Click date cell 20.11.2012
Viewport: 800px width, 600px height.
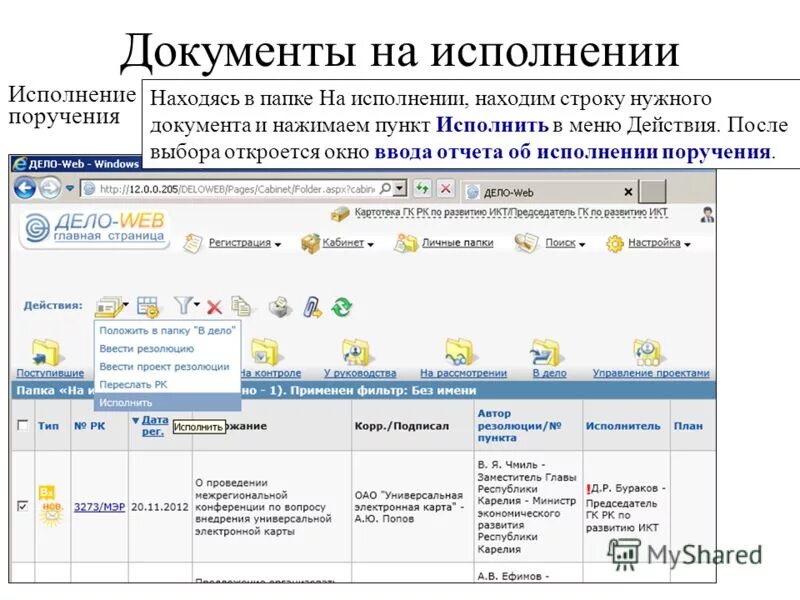tap(160, 507)
